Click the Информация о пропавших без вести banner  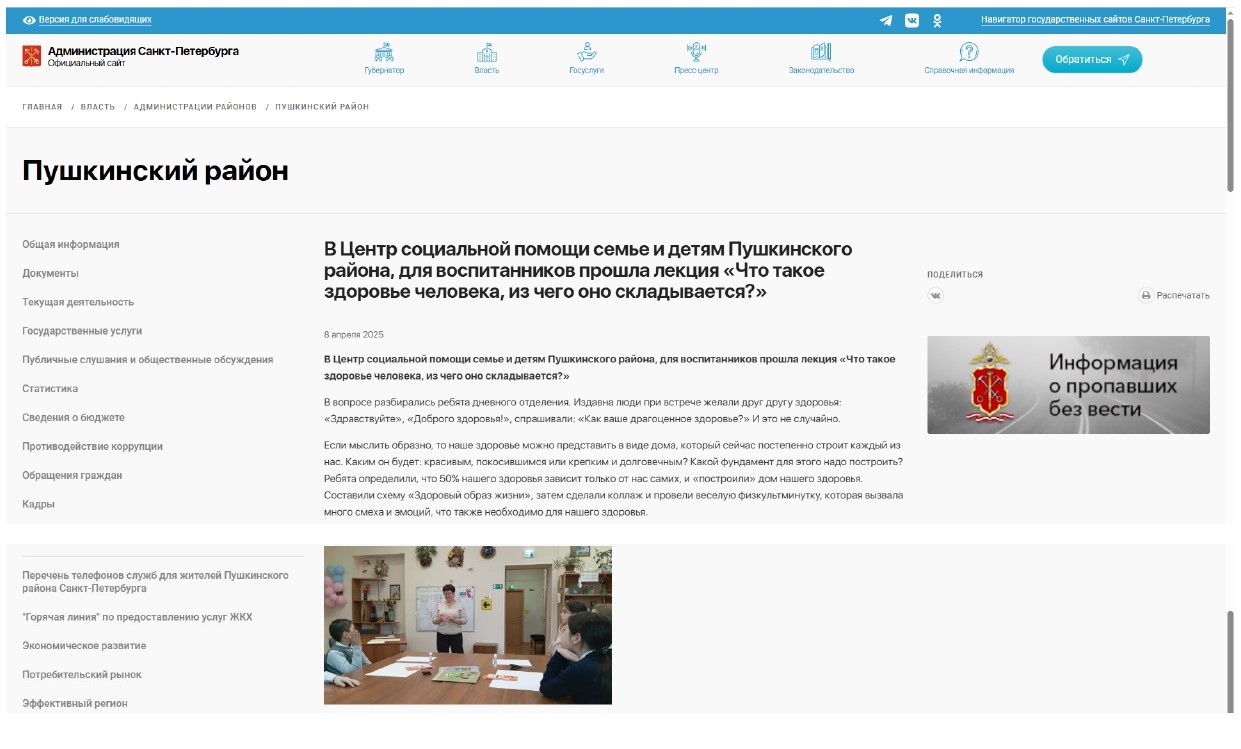1068,385
